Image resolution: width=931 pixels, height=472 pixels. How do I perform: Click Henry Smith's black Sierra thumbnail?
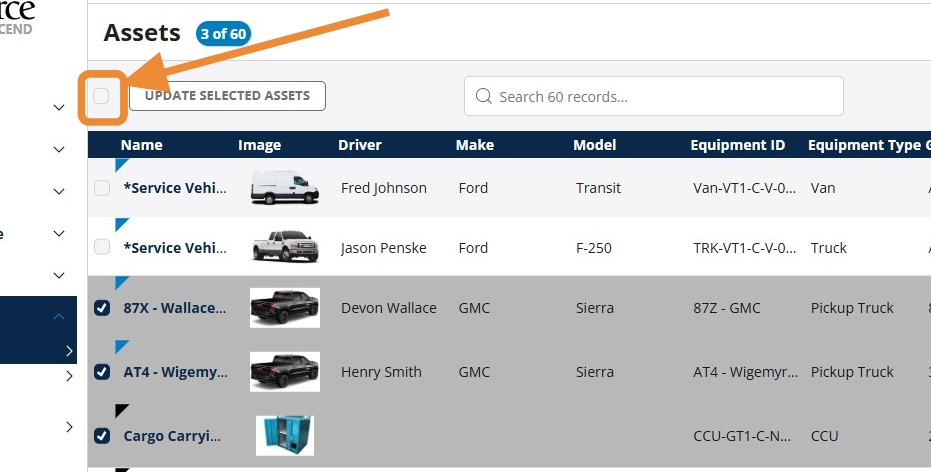click(x=285, y=372)
